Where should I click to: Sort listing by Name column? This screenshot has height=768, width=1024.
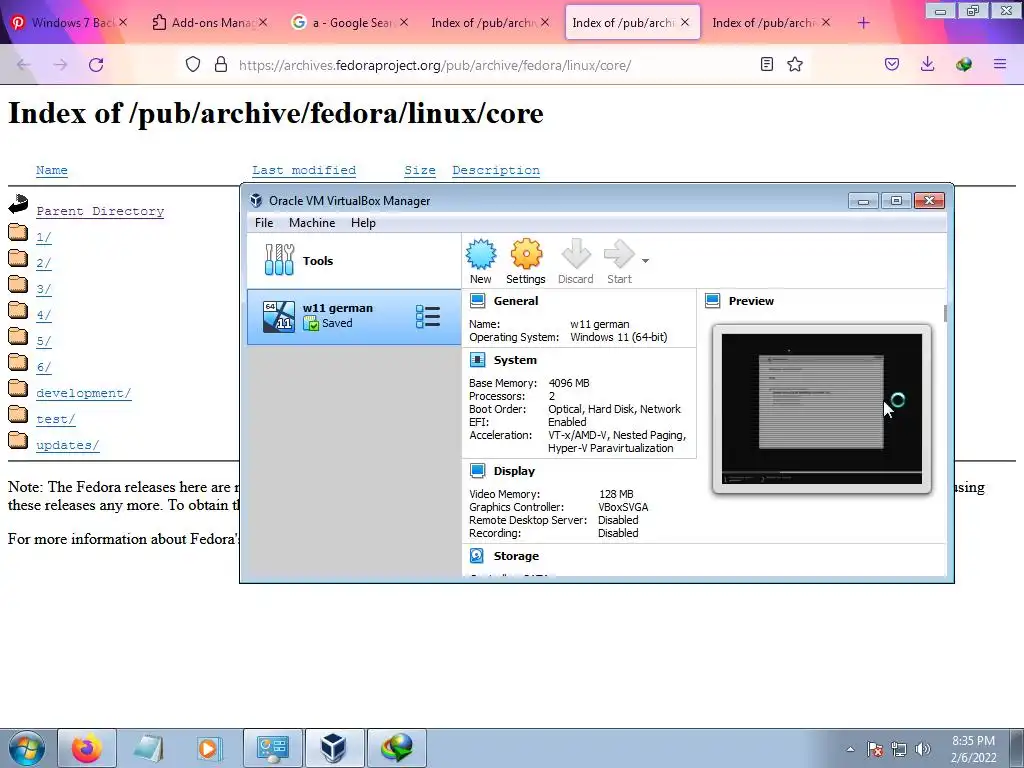pos(52,170)
